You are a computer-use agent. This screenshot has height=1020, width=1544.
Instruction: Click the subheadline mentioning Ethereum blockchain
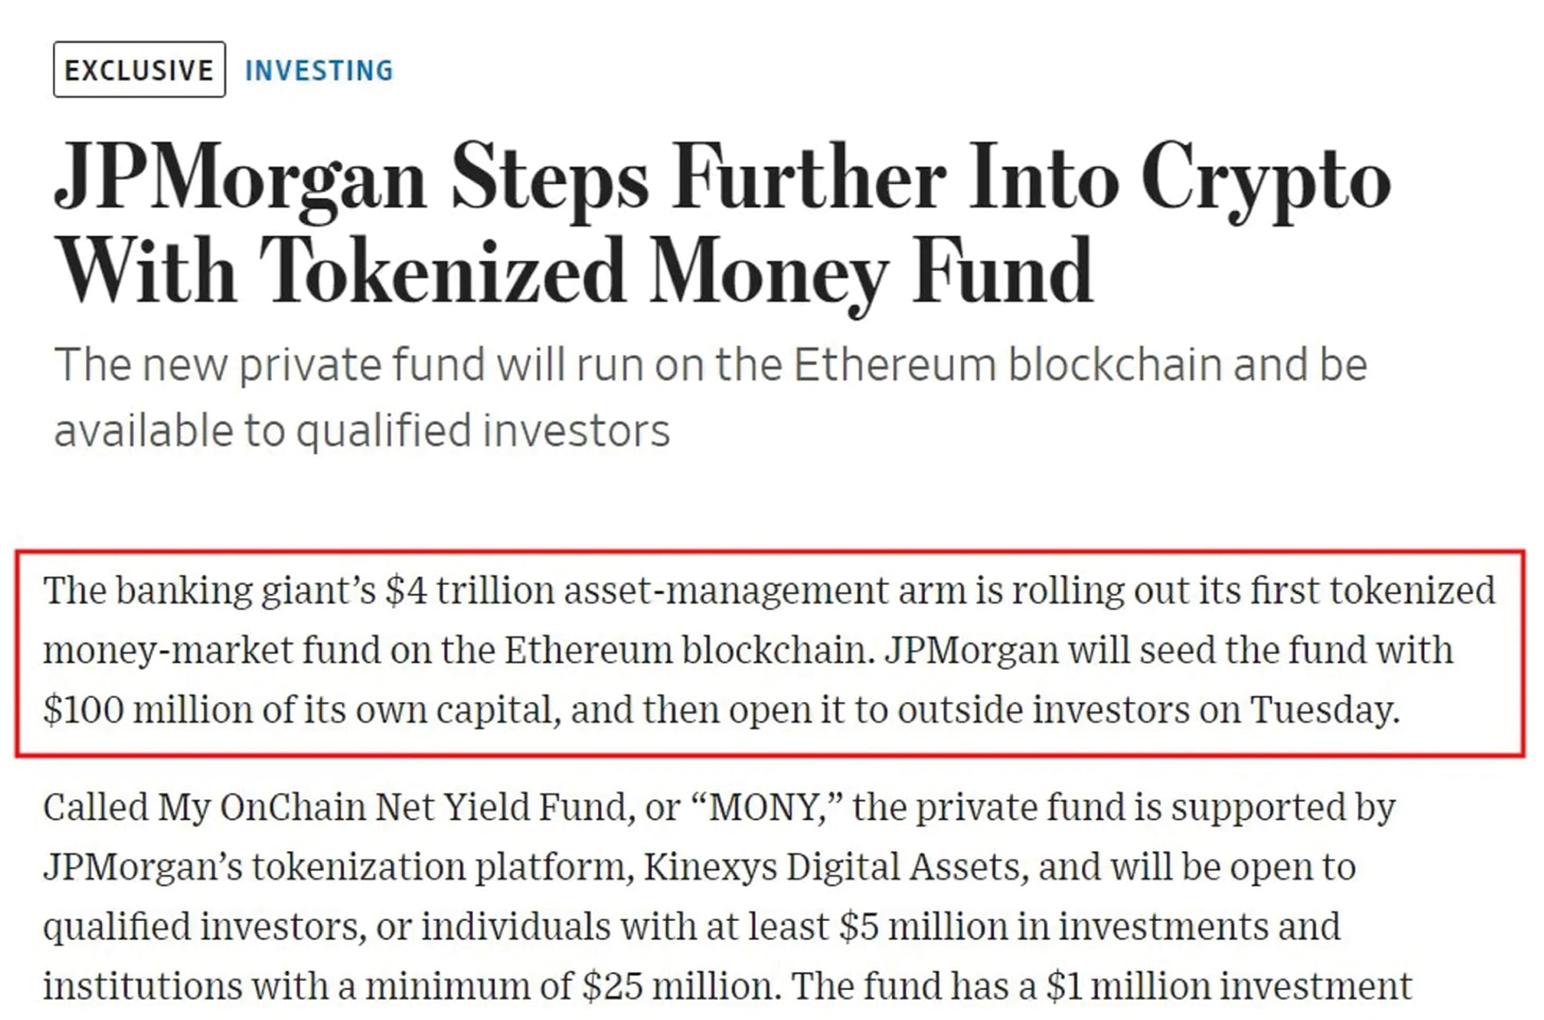pos(710,365)
